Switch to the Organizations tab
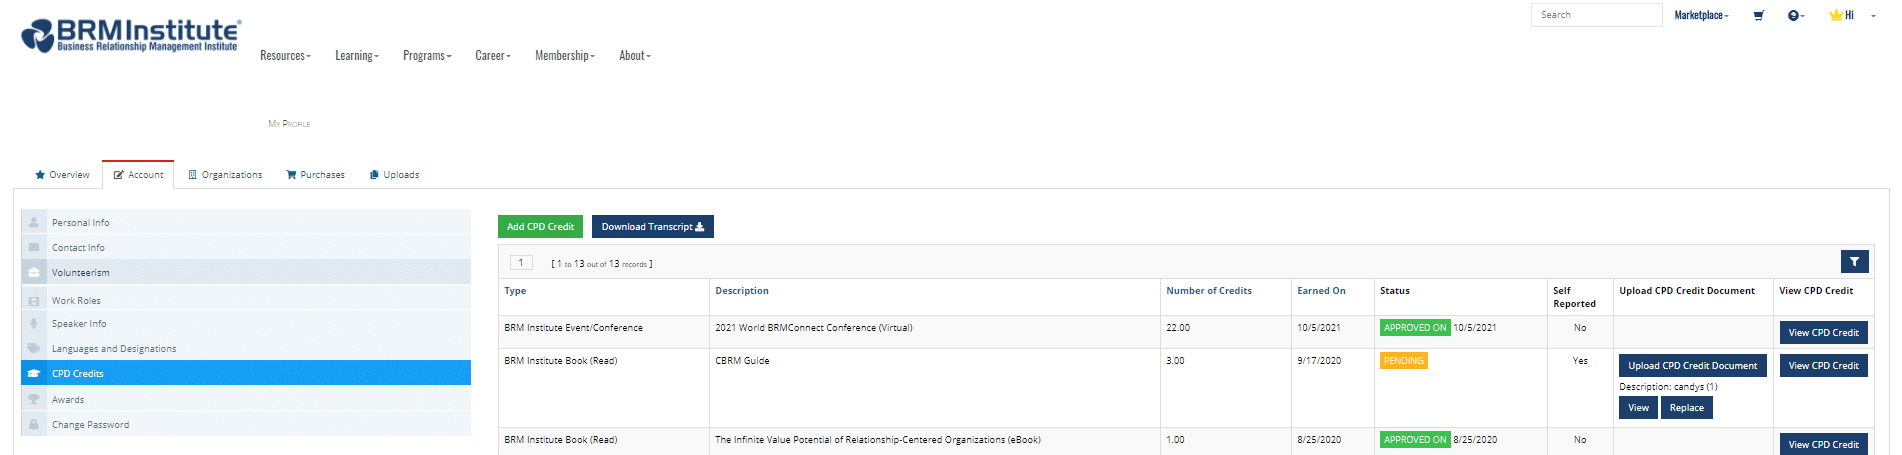 225,175
